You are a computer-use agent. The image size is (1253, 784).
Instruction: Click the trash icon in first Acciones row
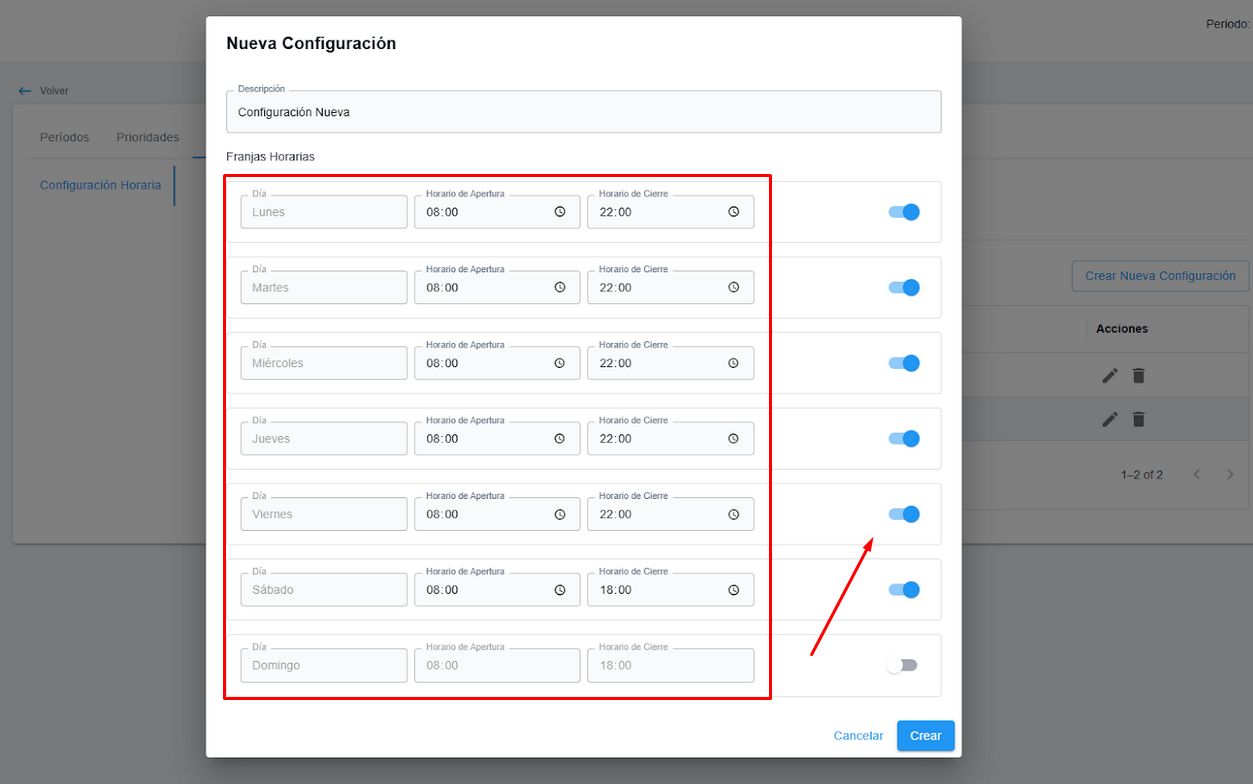tap(1138, 376)
